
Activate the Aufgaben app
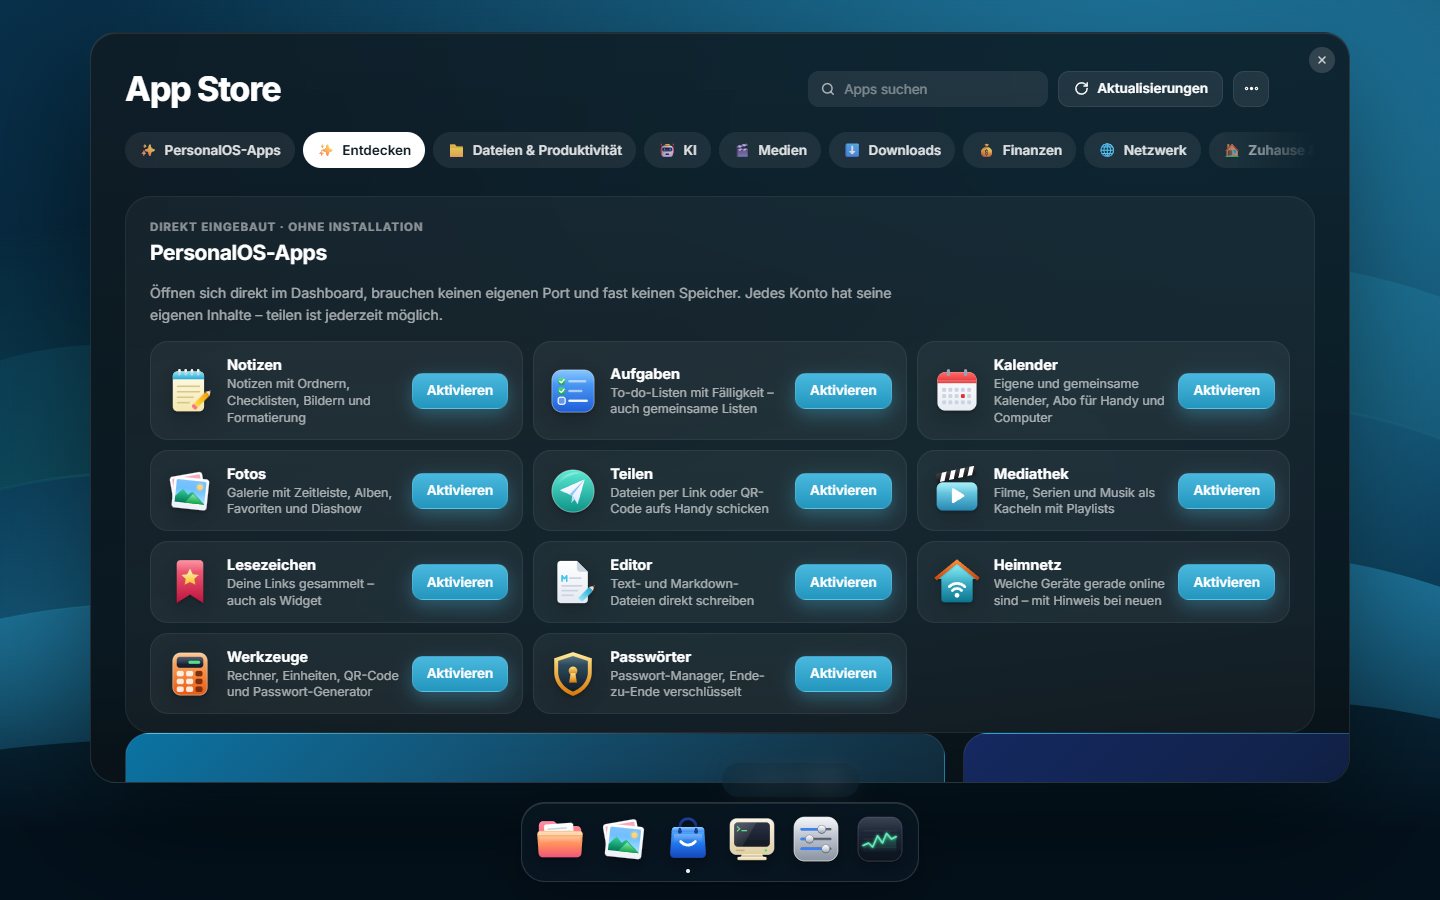[x=843, y=391]
